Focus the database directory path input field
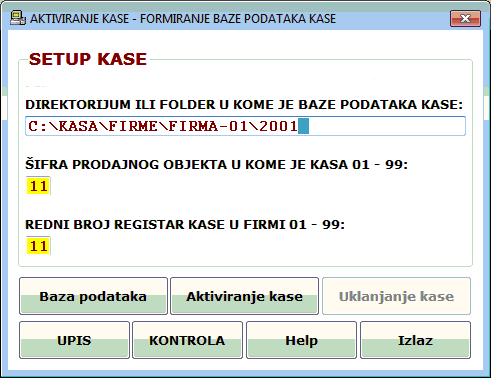The width and height of the screenshot is (491, 378). tap(245, 126)
